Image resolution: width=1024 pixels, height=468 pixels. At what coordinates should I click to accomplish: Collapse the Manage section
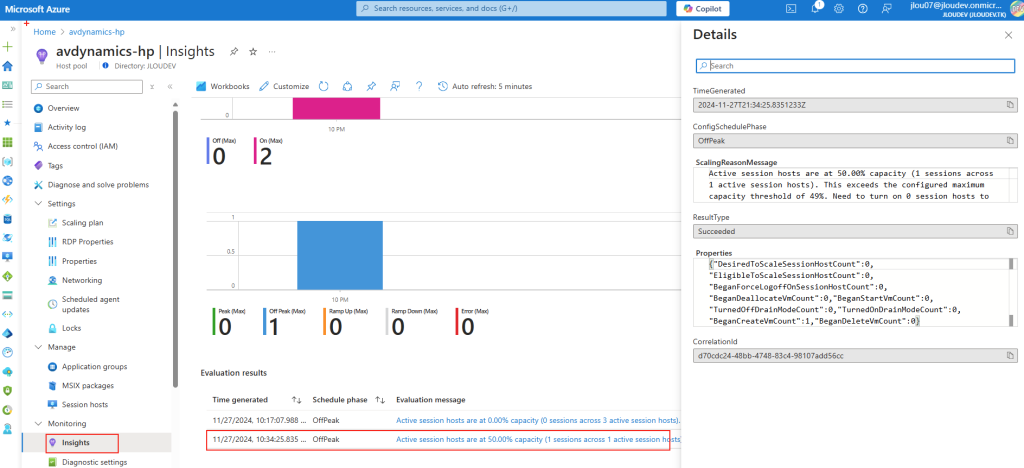coord(38,347)
